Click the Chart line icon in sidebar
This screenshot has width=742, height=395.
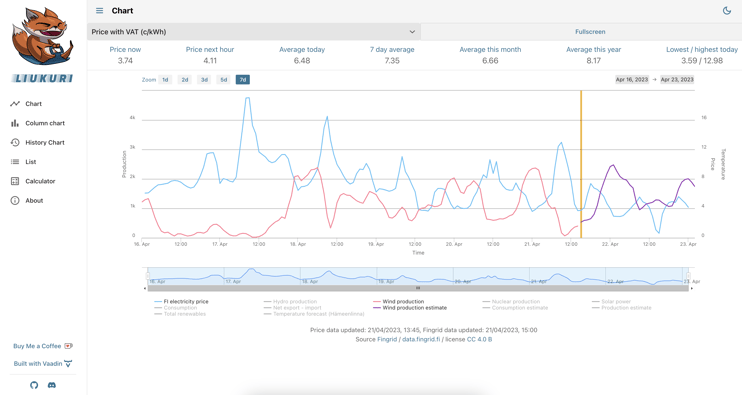coord(15,104)
